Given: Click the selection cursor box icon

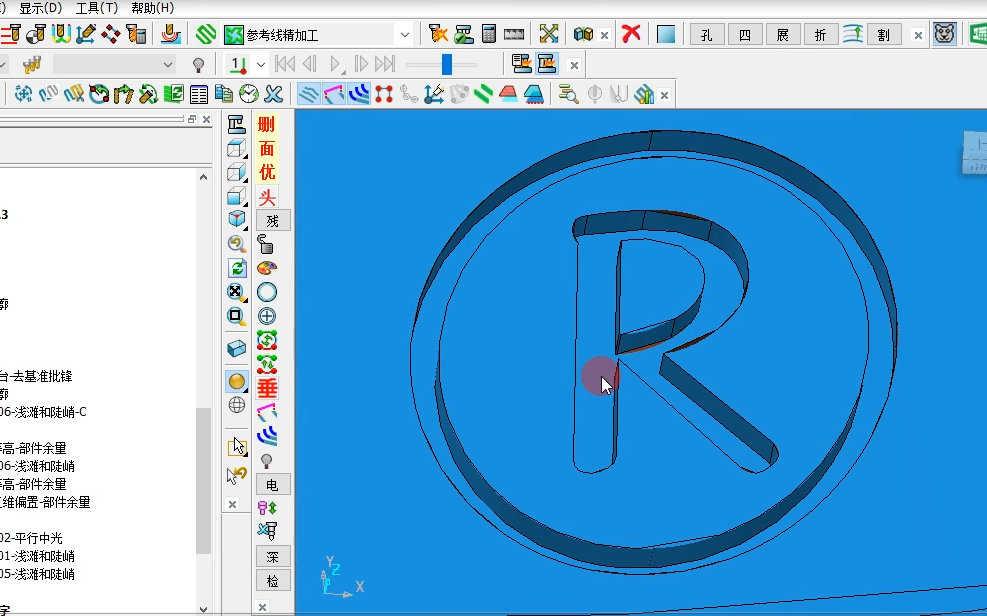Looking at the screenshot, I should coord(237,447).
